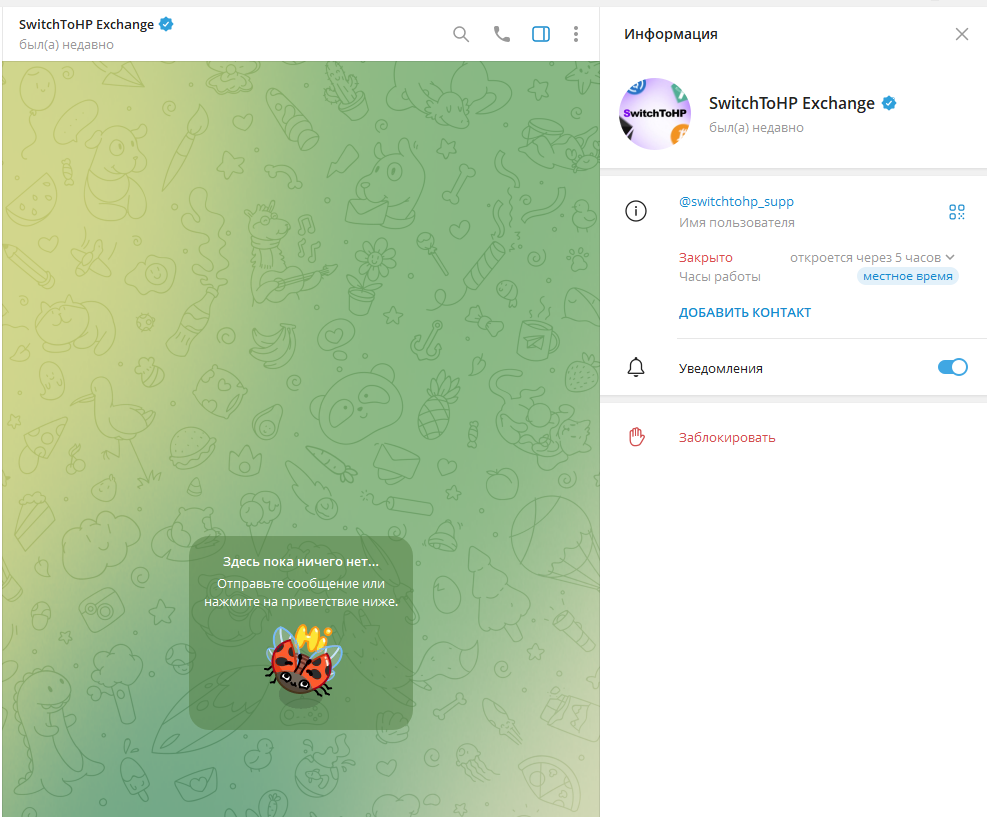Click the 'Часы работы' label

[x=719, y=277]
